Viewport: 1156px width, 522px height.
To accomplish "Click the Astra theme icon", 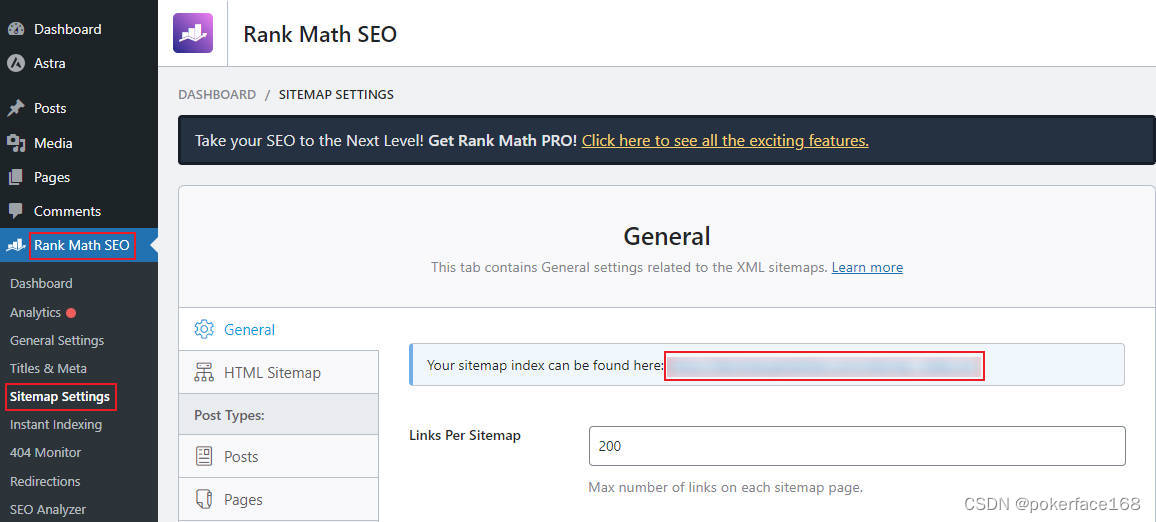I will point(16,63).
